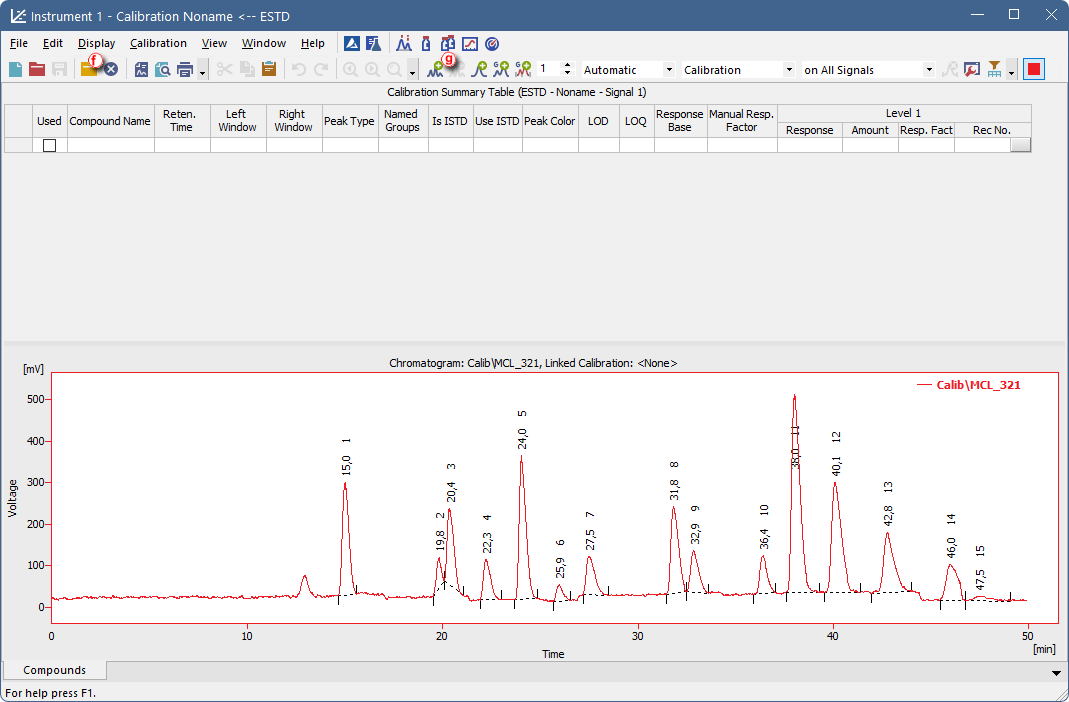Image resolution: width=1069 pixels, height=702 pixels.
Task: Click the blue-green Add Group icon
Action: pyautogui.click(x=501, y=70)
